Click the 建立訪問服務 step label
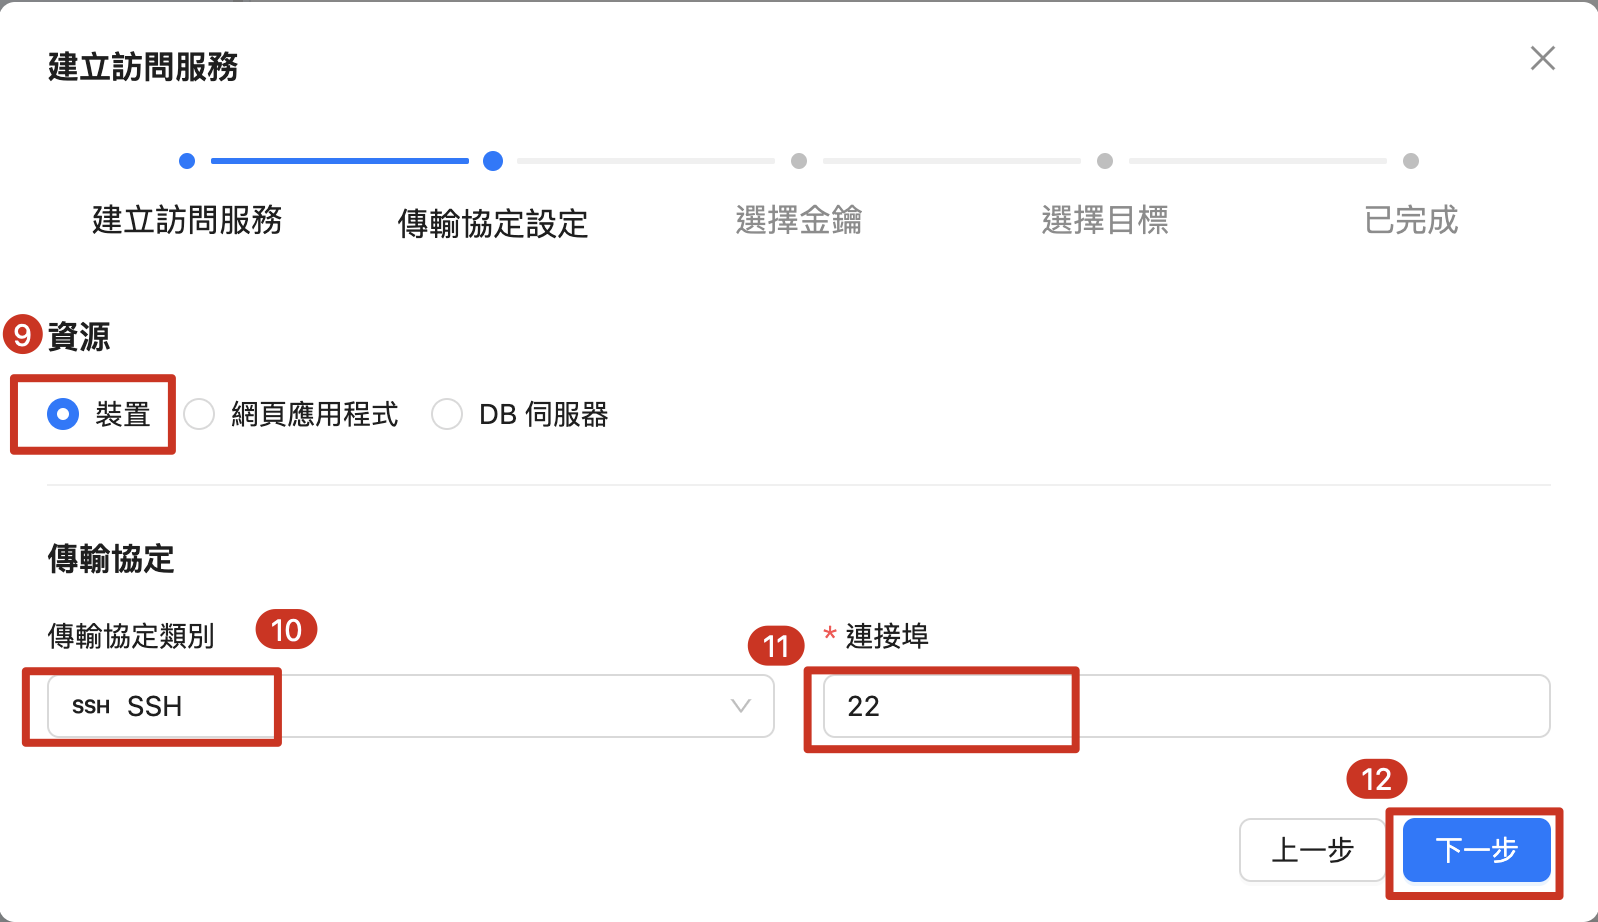The image size is (1598, 922). [x=187, y=220]
